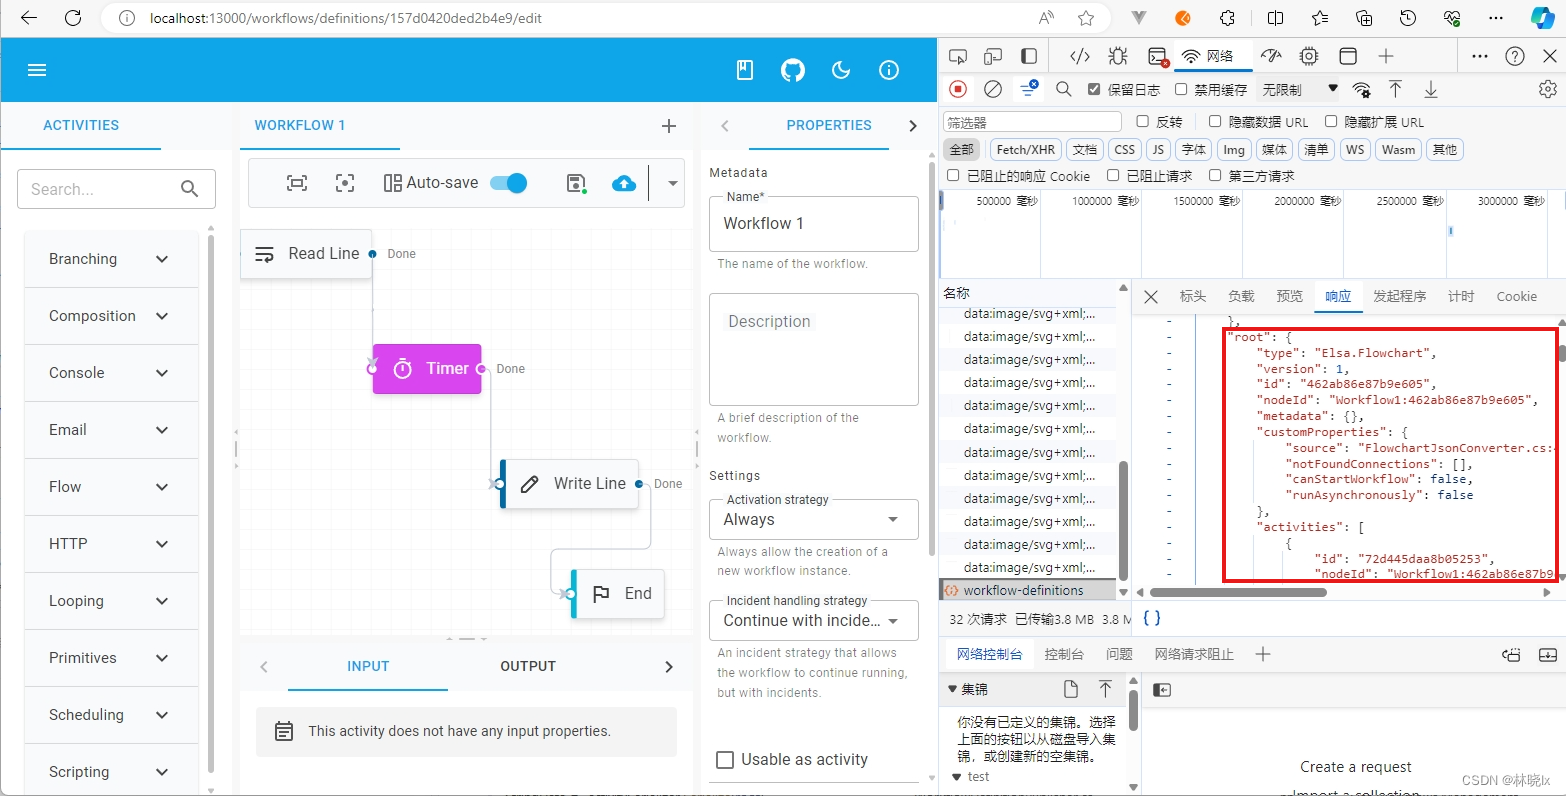Click the add new tab plus icon
Viewport: 1566px width, 796px height.
click(x=669, y=126)
